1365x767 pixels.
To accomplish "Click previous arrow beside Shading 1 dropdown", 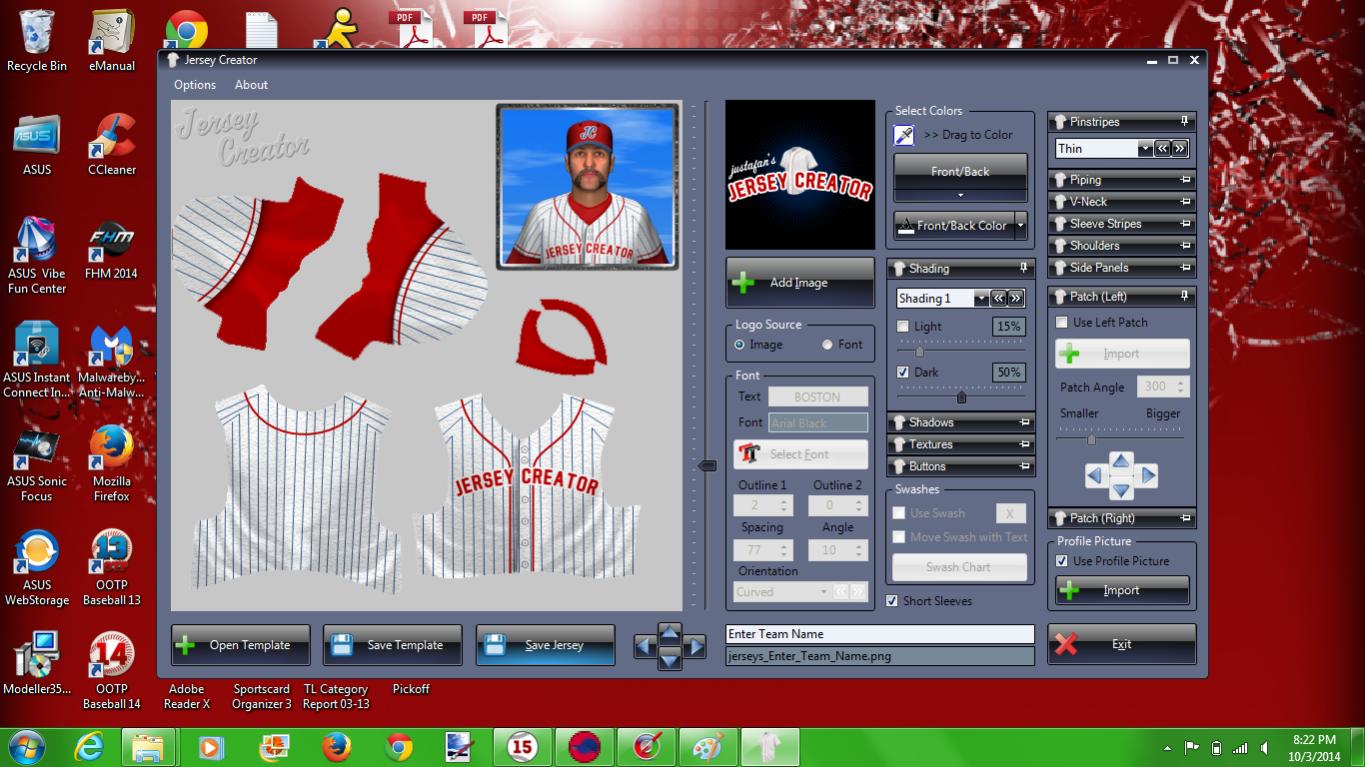I will (998, 298).
